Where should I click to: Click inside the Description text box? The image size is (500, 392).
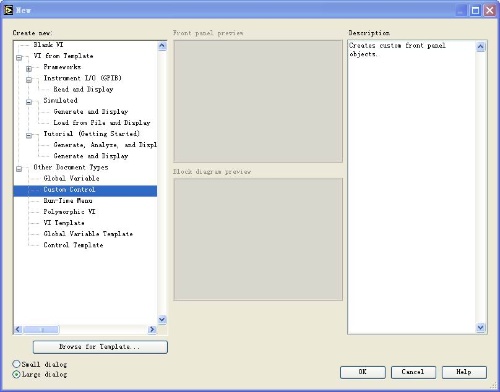[412, 187]
